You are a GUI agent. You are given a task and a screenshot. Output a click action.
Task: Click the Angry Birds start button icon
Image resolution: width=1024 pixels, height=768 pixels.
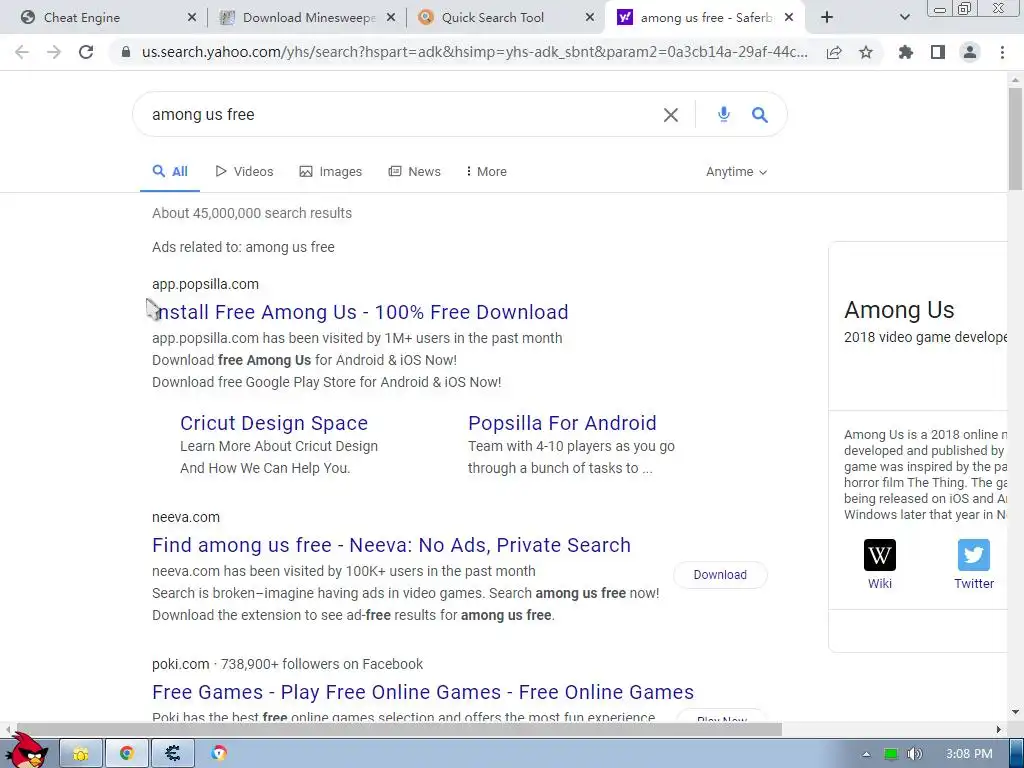coord(26,750)
